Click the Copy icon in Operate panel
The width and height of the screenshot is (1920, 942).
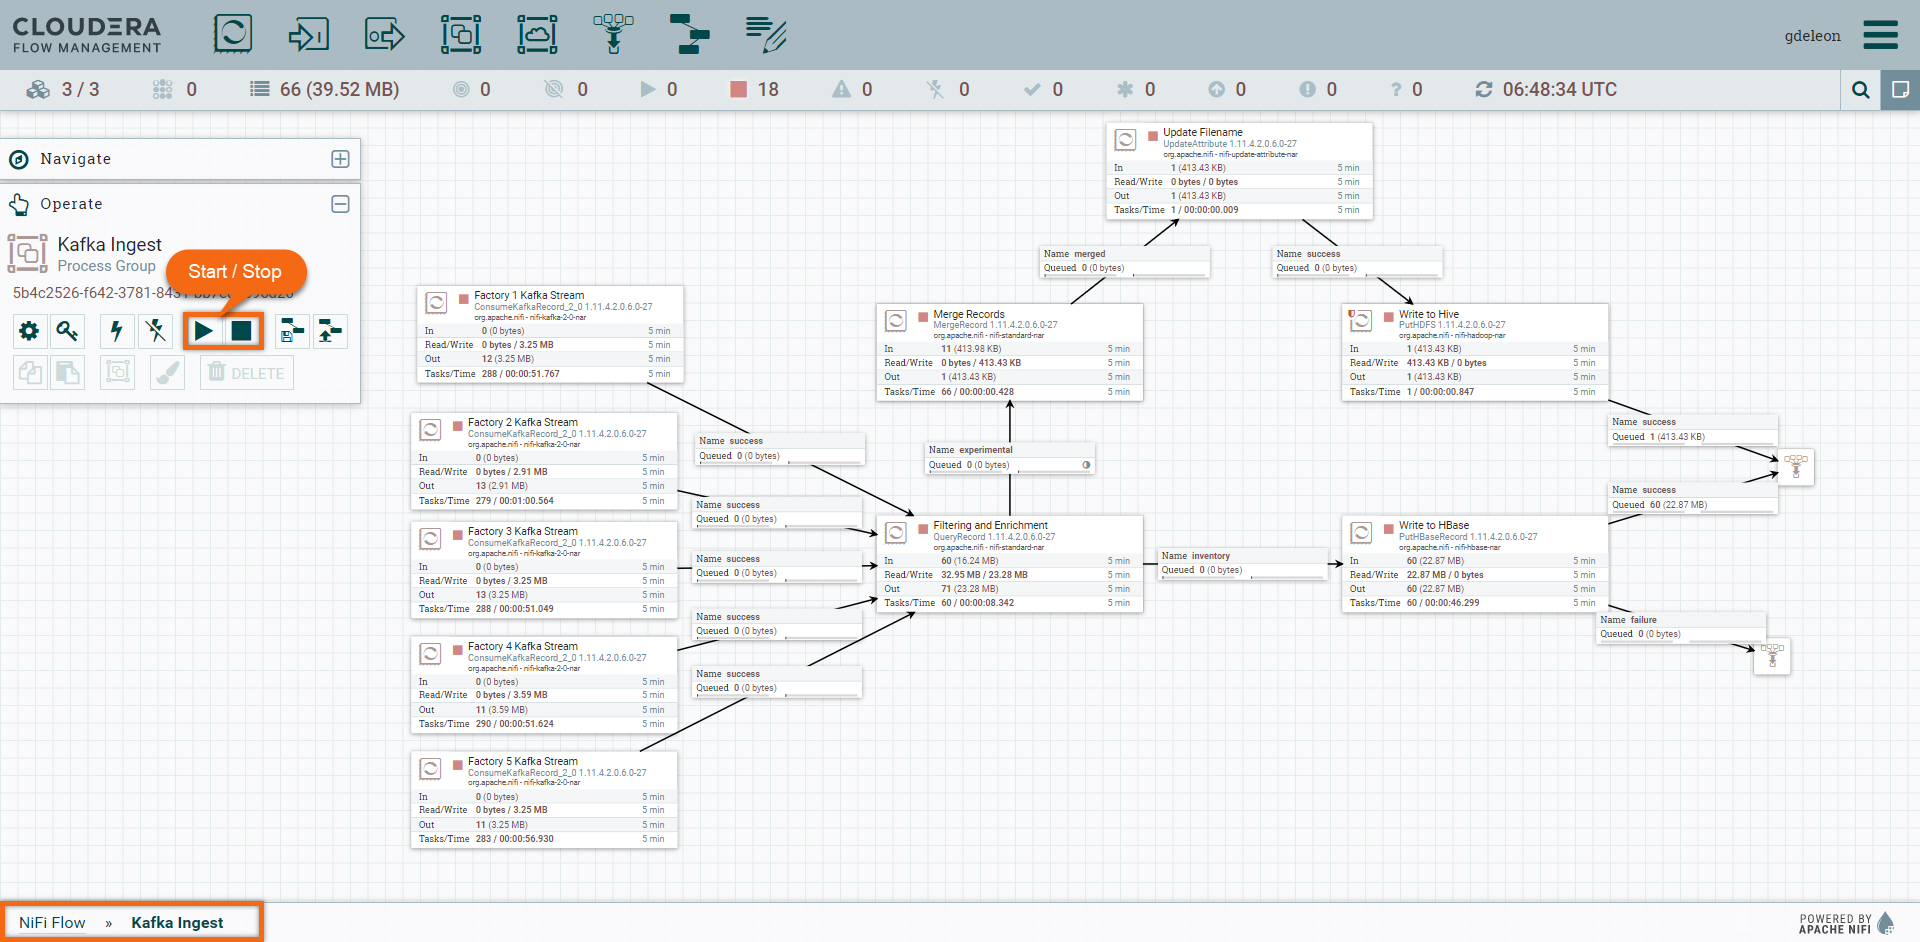pos(29,373)
